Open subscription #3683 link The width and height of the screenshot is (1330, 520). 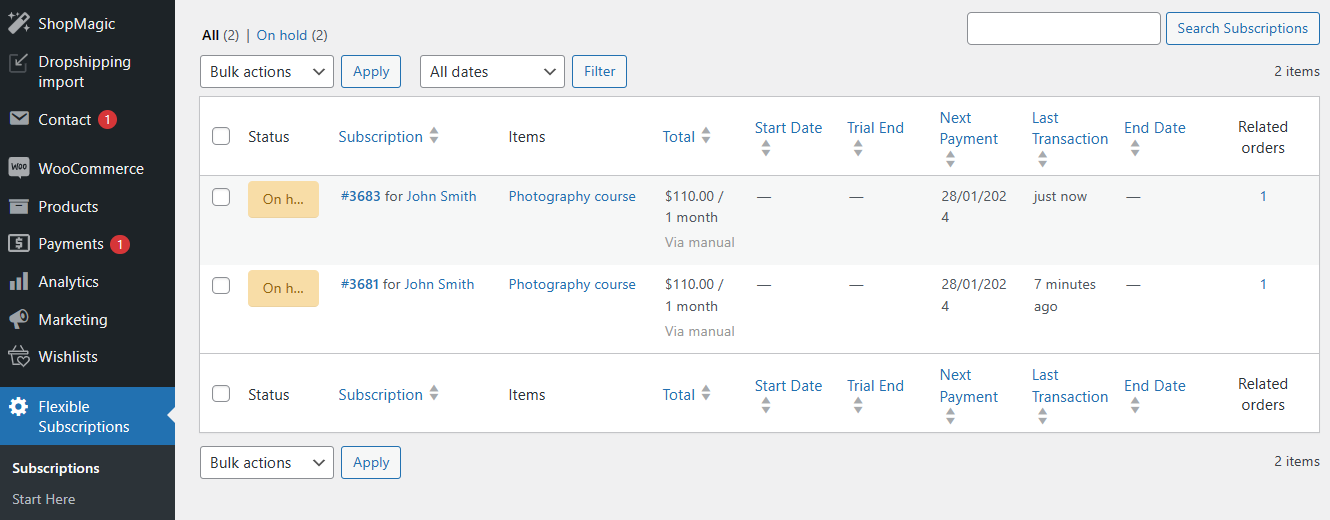360,196
